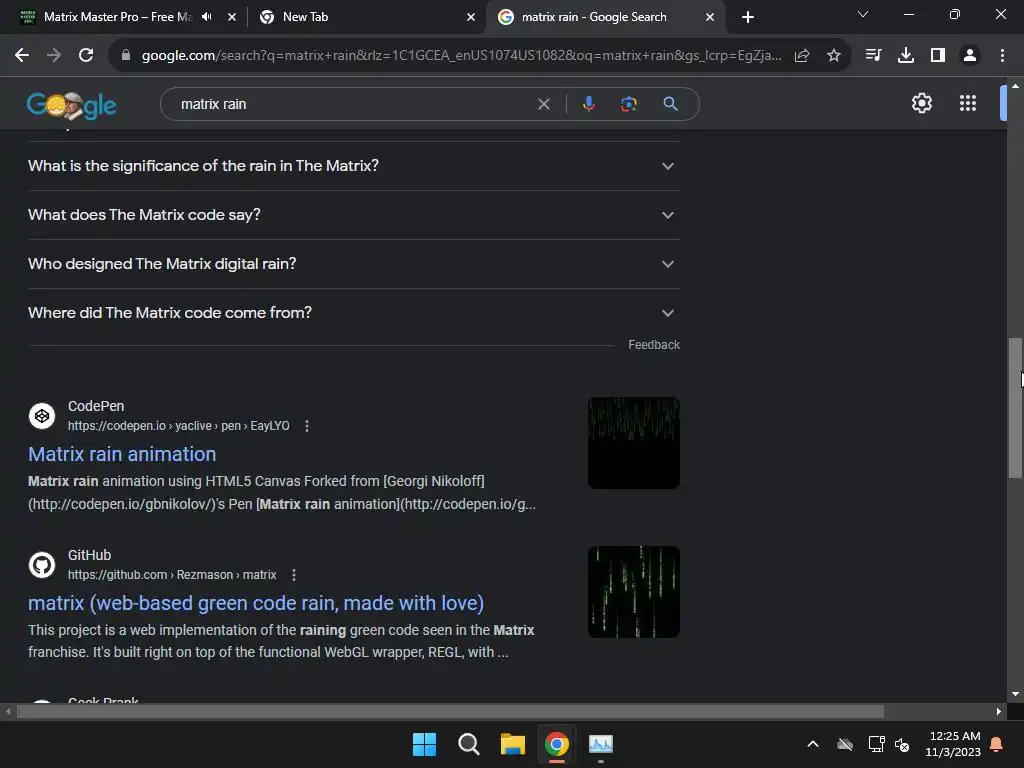Expand 'What is the significance of the rain'
Screen dimensions: 1024x768
pyautogui.click(x=353, y=166)
